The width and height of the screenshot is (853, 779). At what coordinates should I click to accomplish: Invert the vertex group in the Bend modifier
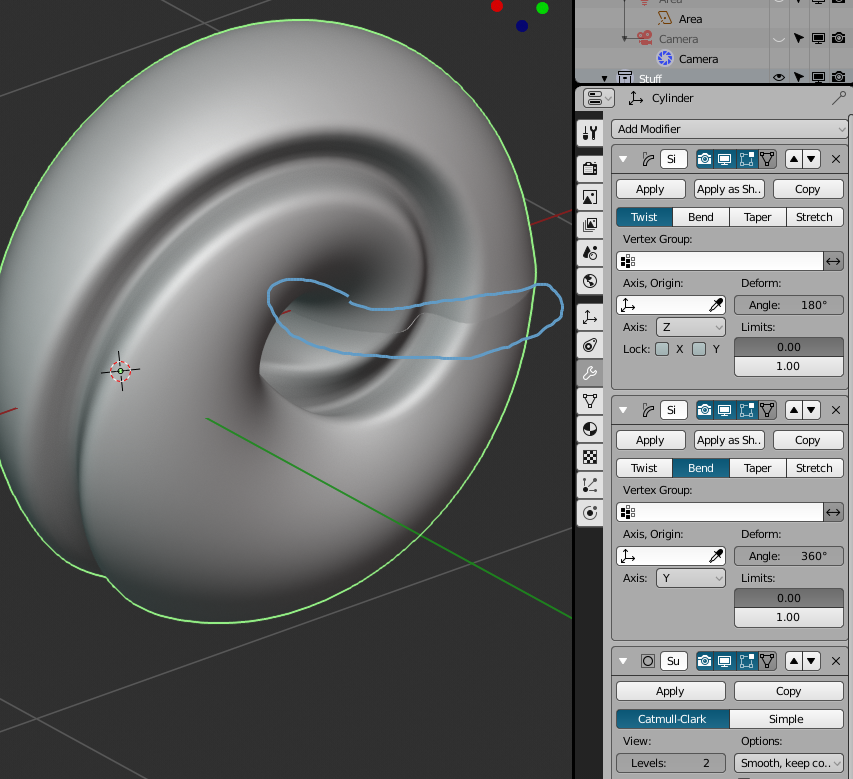coord(833,512)
